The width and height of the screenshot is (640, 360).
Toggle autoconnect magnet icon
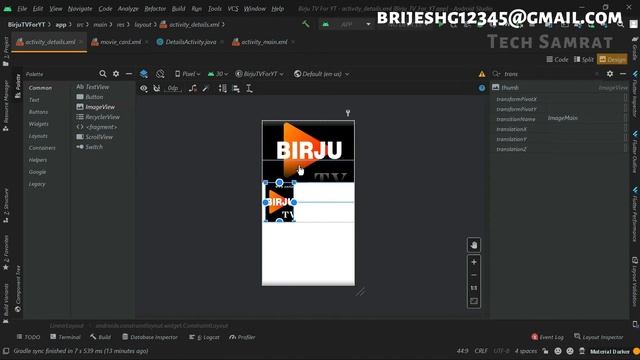point(157,89)
